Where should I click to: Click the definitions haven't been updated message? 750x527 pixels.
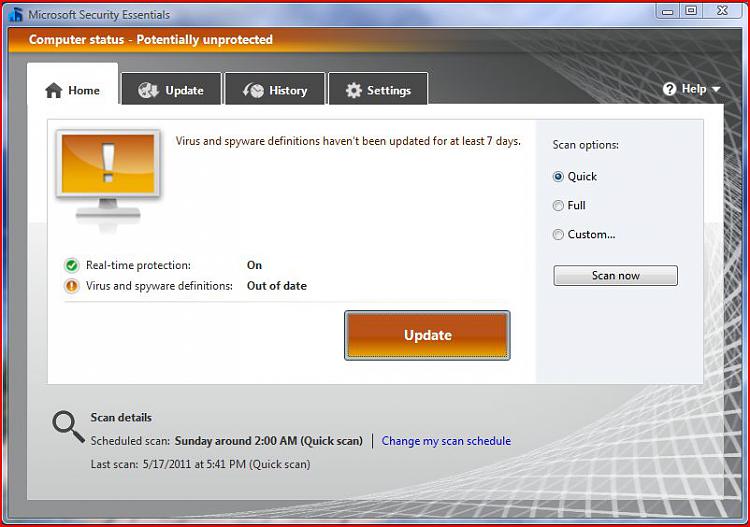348,142
